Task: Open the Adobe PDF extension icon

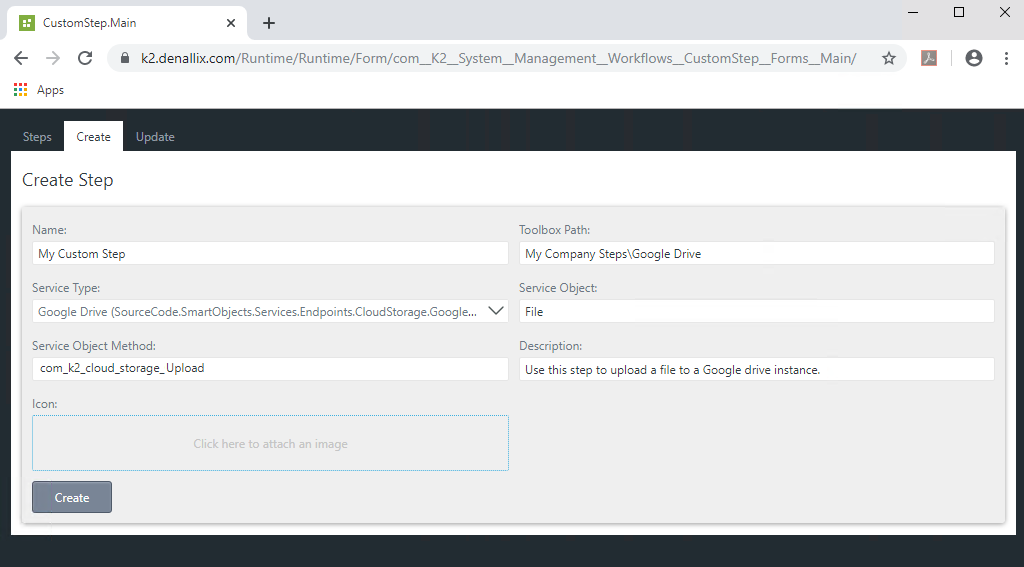Action: [929, 58]
